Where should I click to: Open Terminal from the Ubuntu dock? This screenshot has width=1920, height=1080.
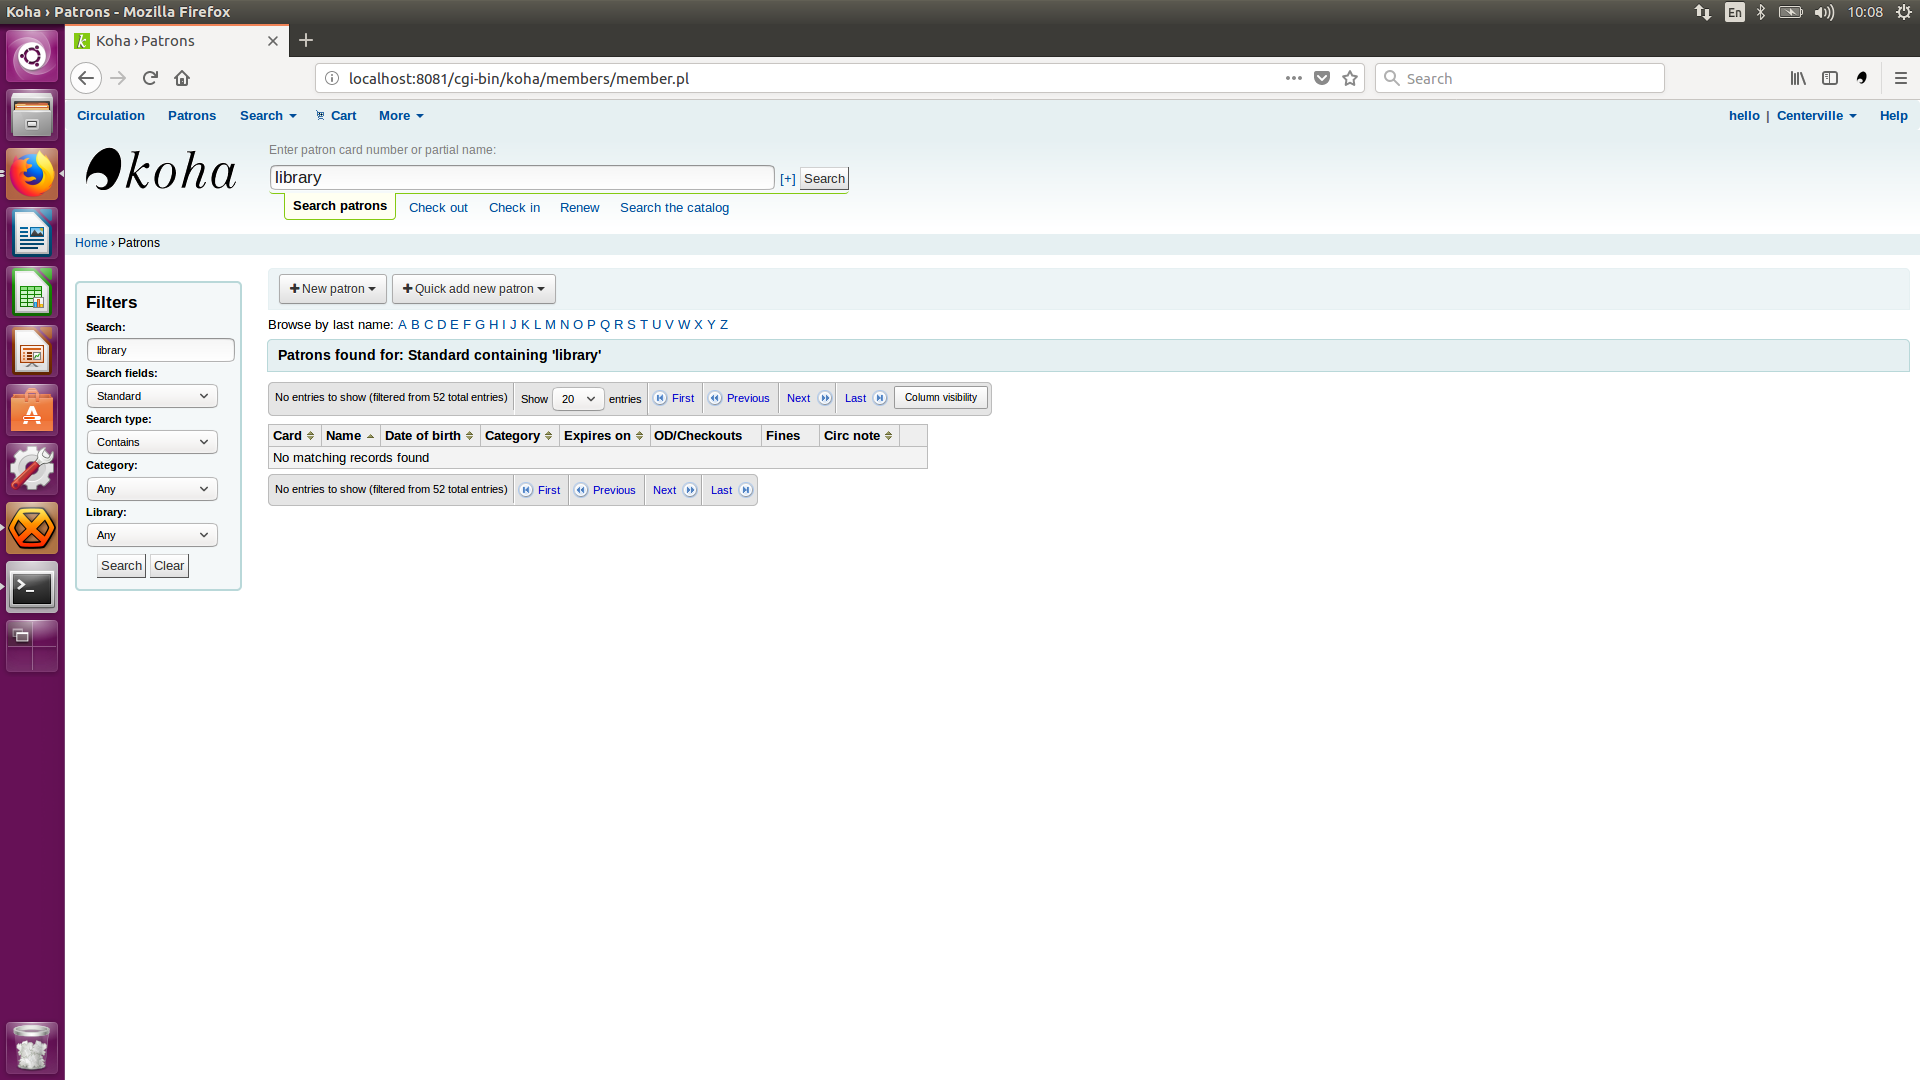(32, 588)
